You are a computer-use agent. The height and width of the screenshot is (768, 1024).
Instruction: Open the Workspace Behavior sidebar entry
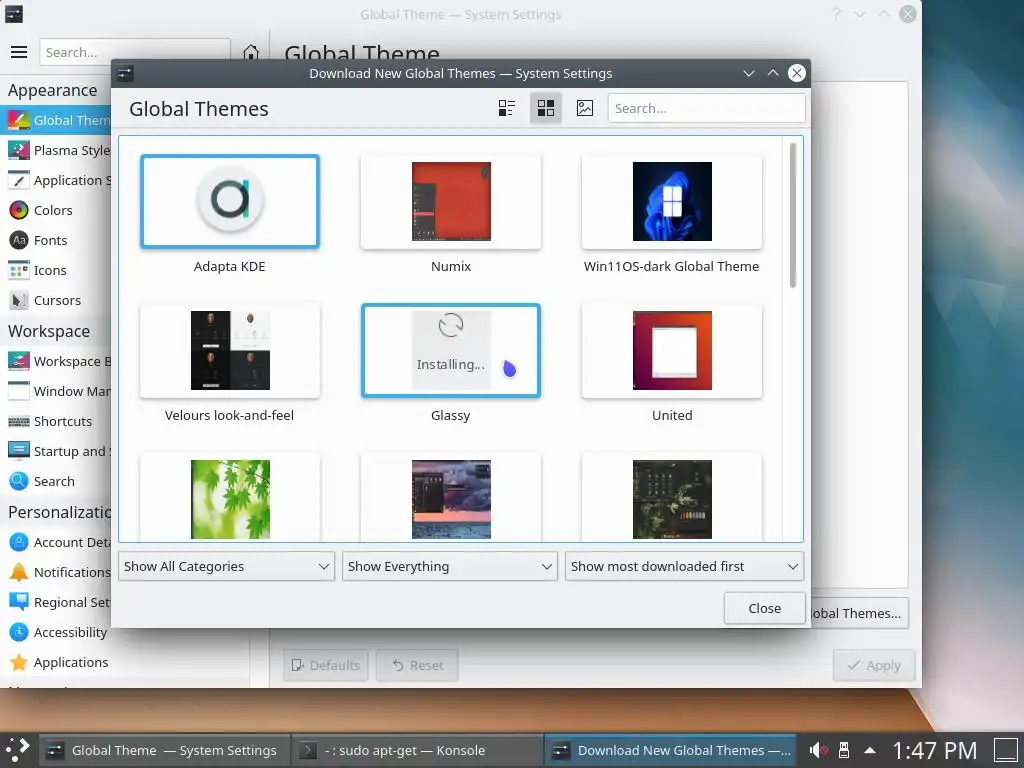tap(56, 361)
